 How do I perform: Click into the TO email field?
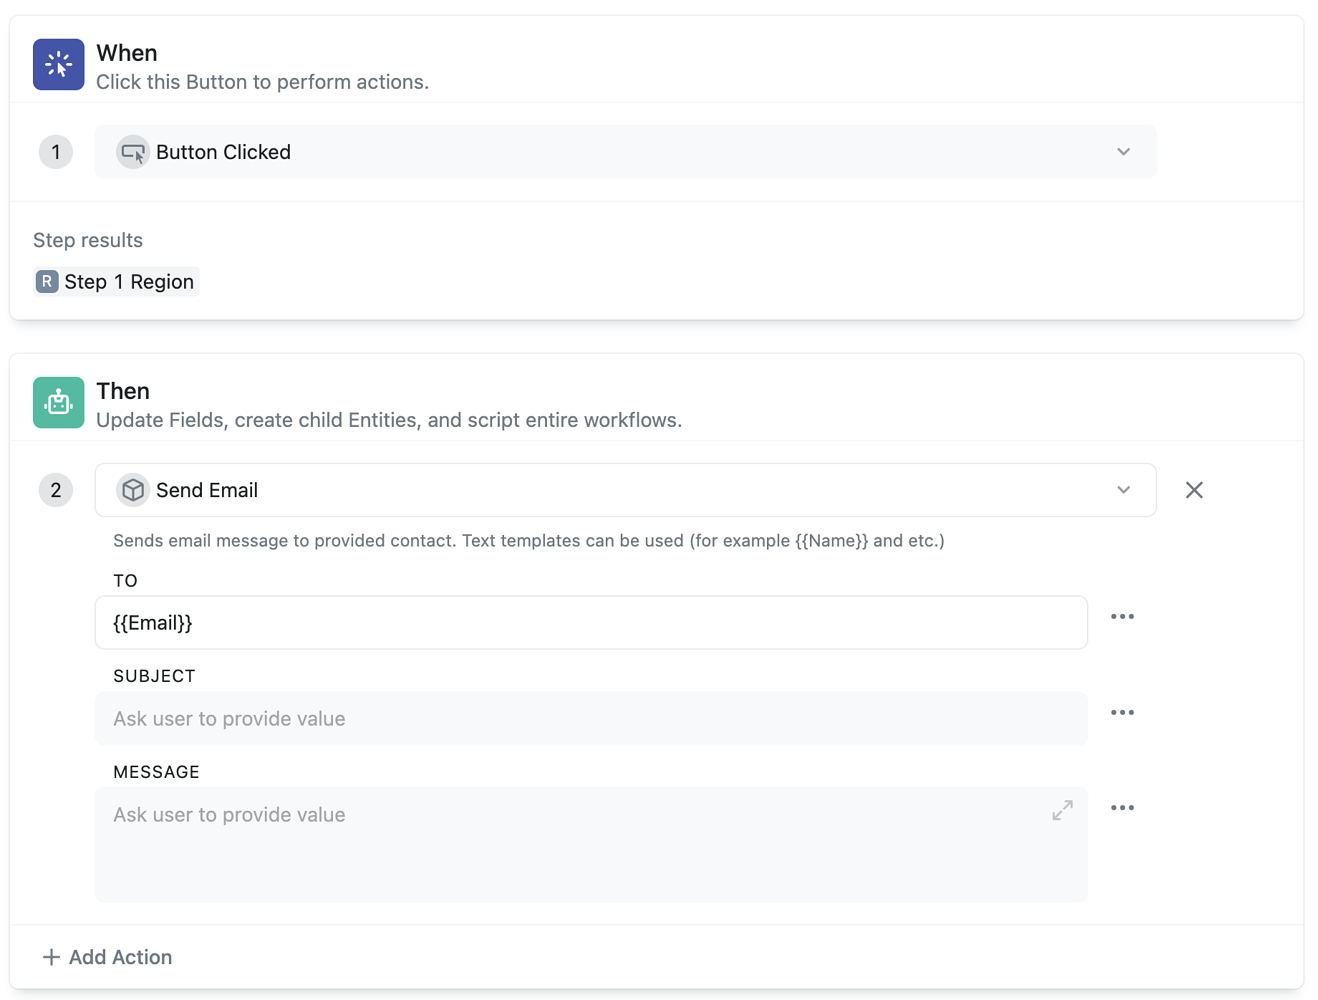pyautogui.click(x=590, y=623)
